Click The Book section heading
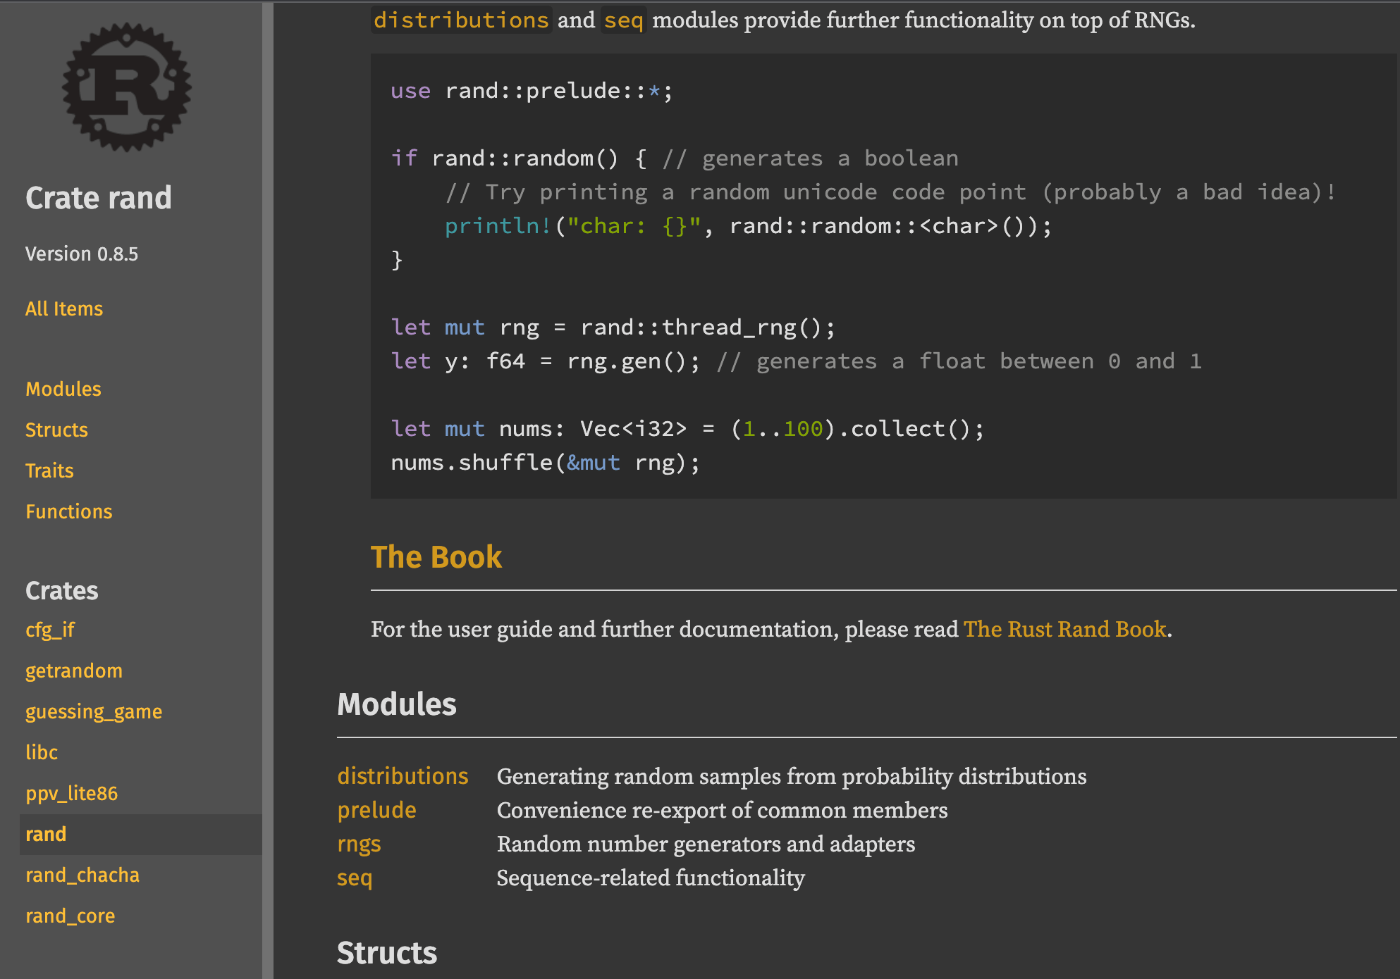 (x=436, y=557)
